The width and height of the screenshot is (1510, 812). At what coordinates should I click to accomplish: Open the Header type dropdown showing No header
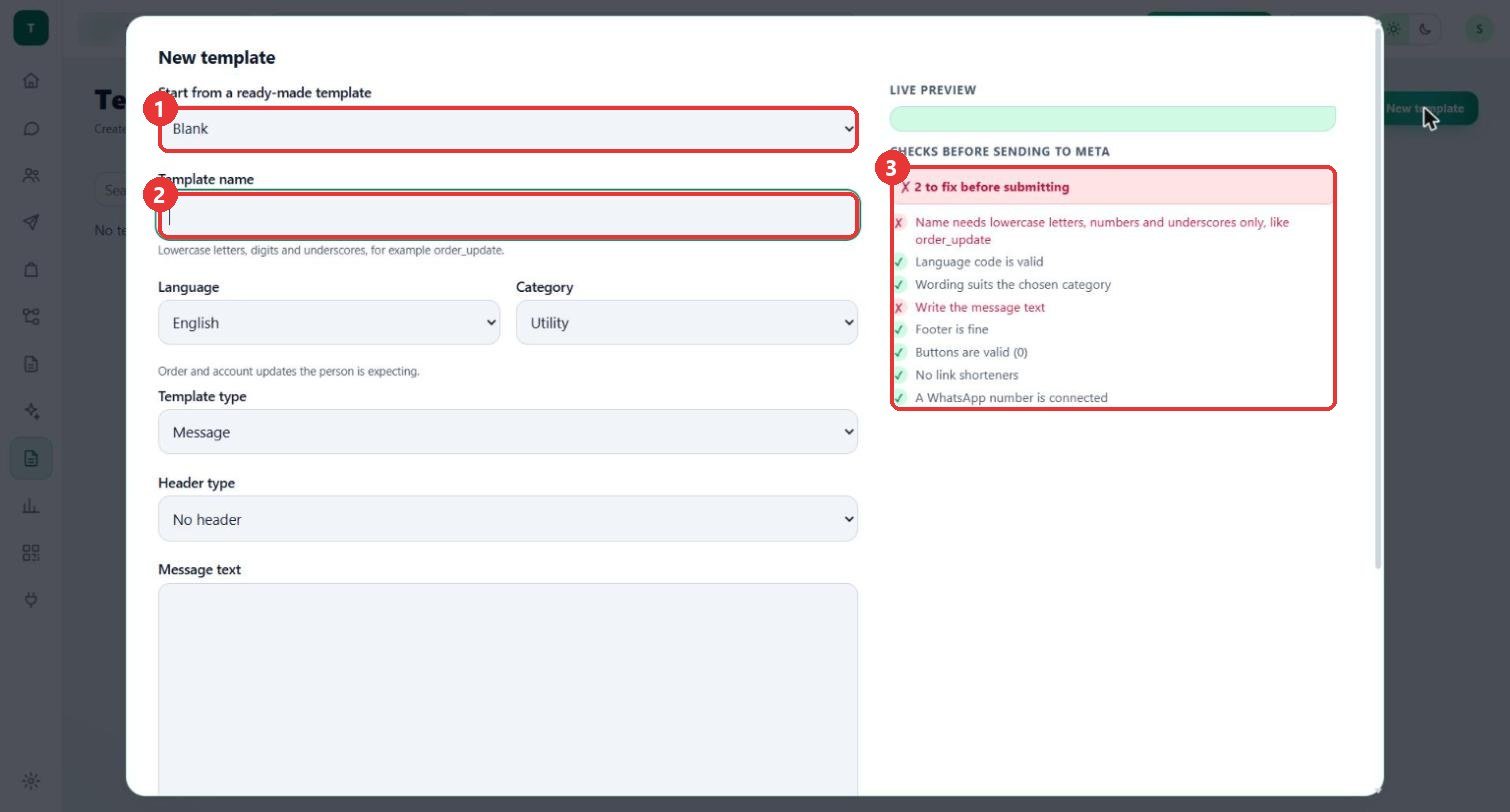508,519
